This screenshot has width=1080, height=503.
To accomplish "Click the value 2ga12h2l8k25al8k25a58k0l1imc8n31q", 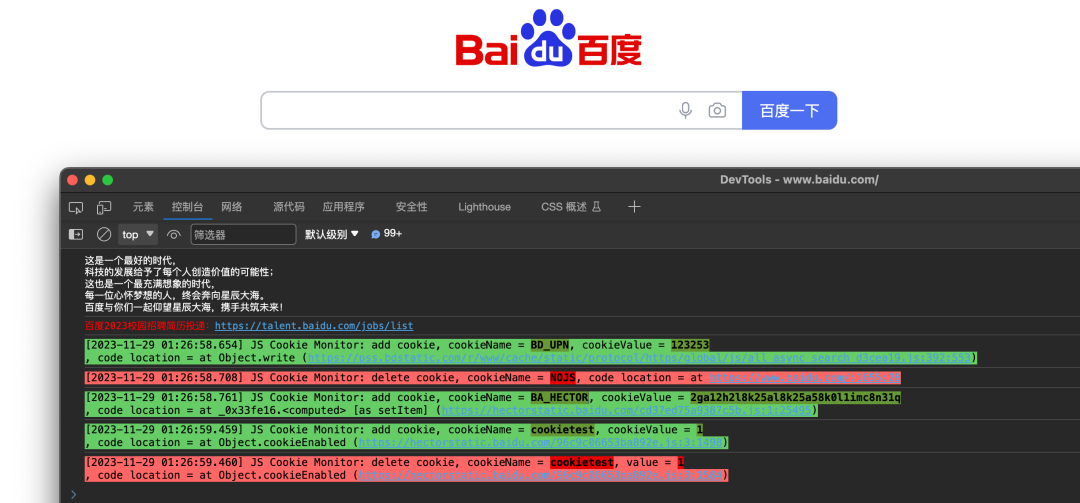I will [796, 398].
